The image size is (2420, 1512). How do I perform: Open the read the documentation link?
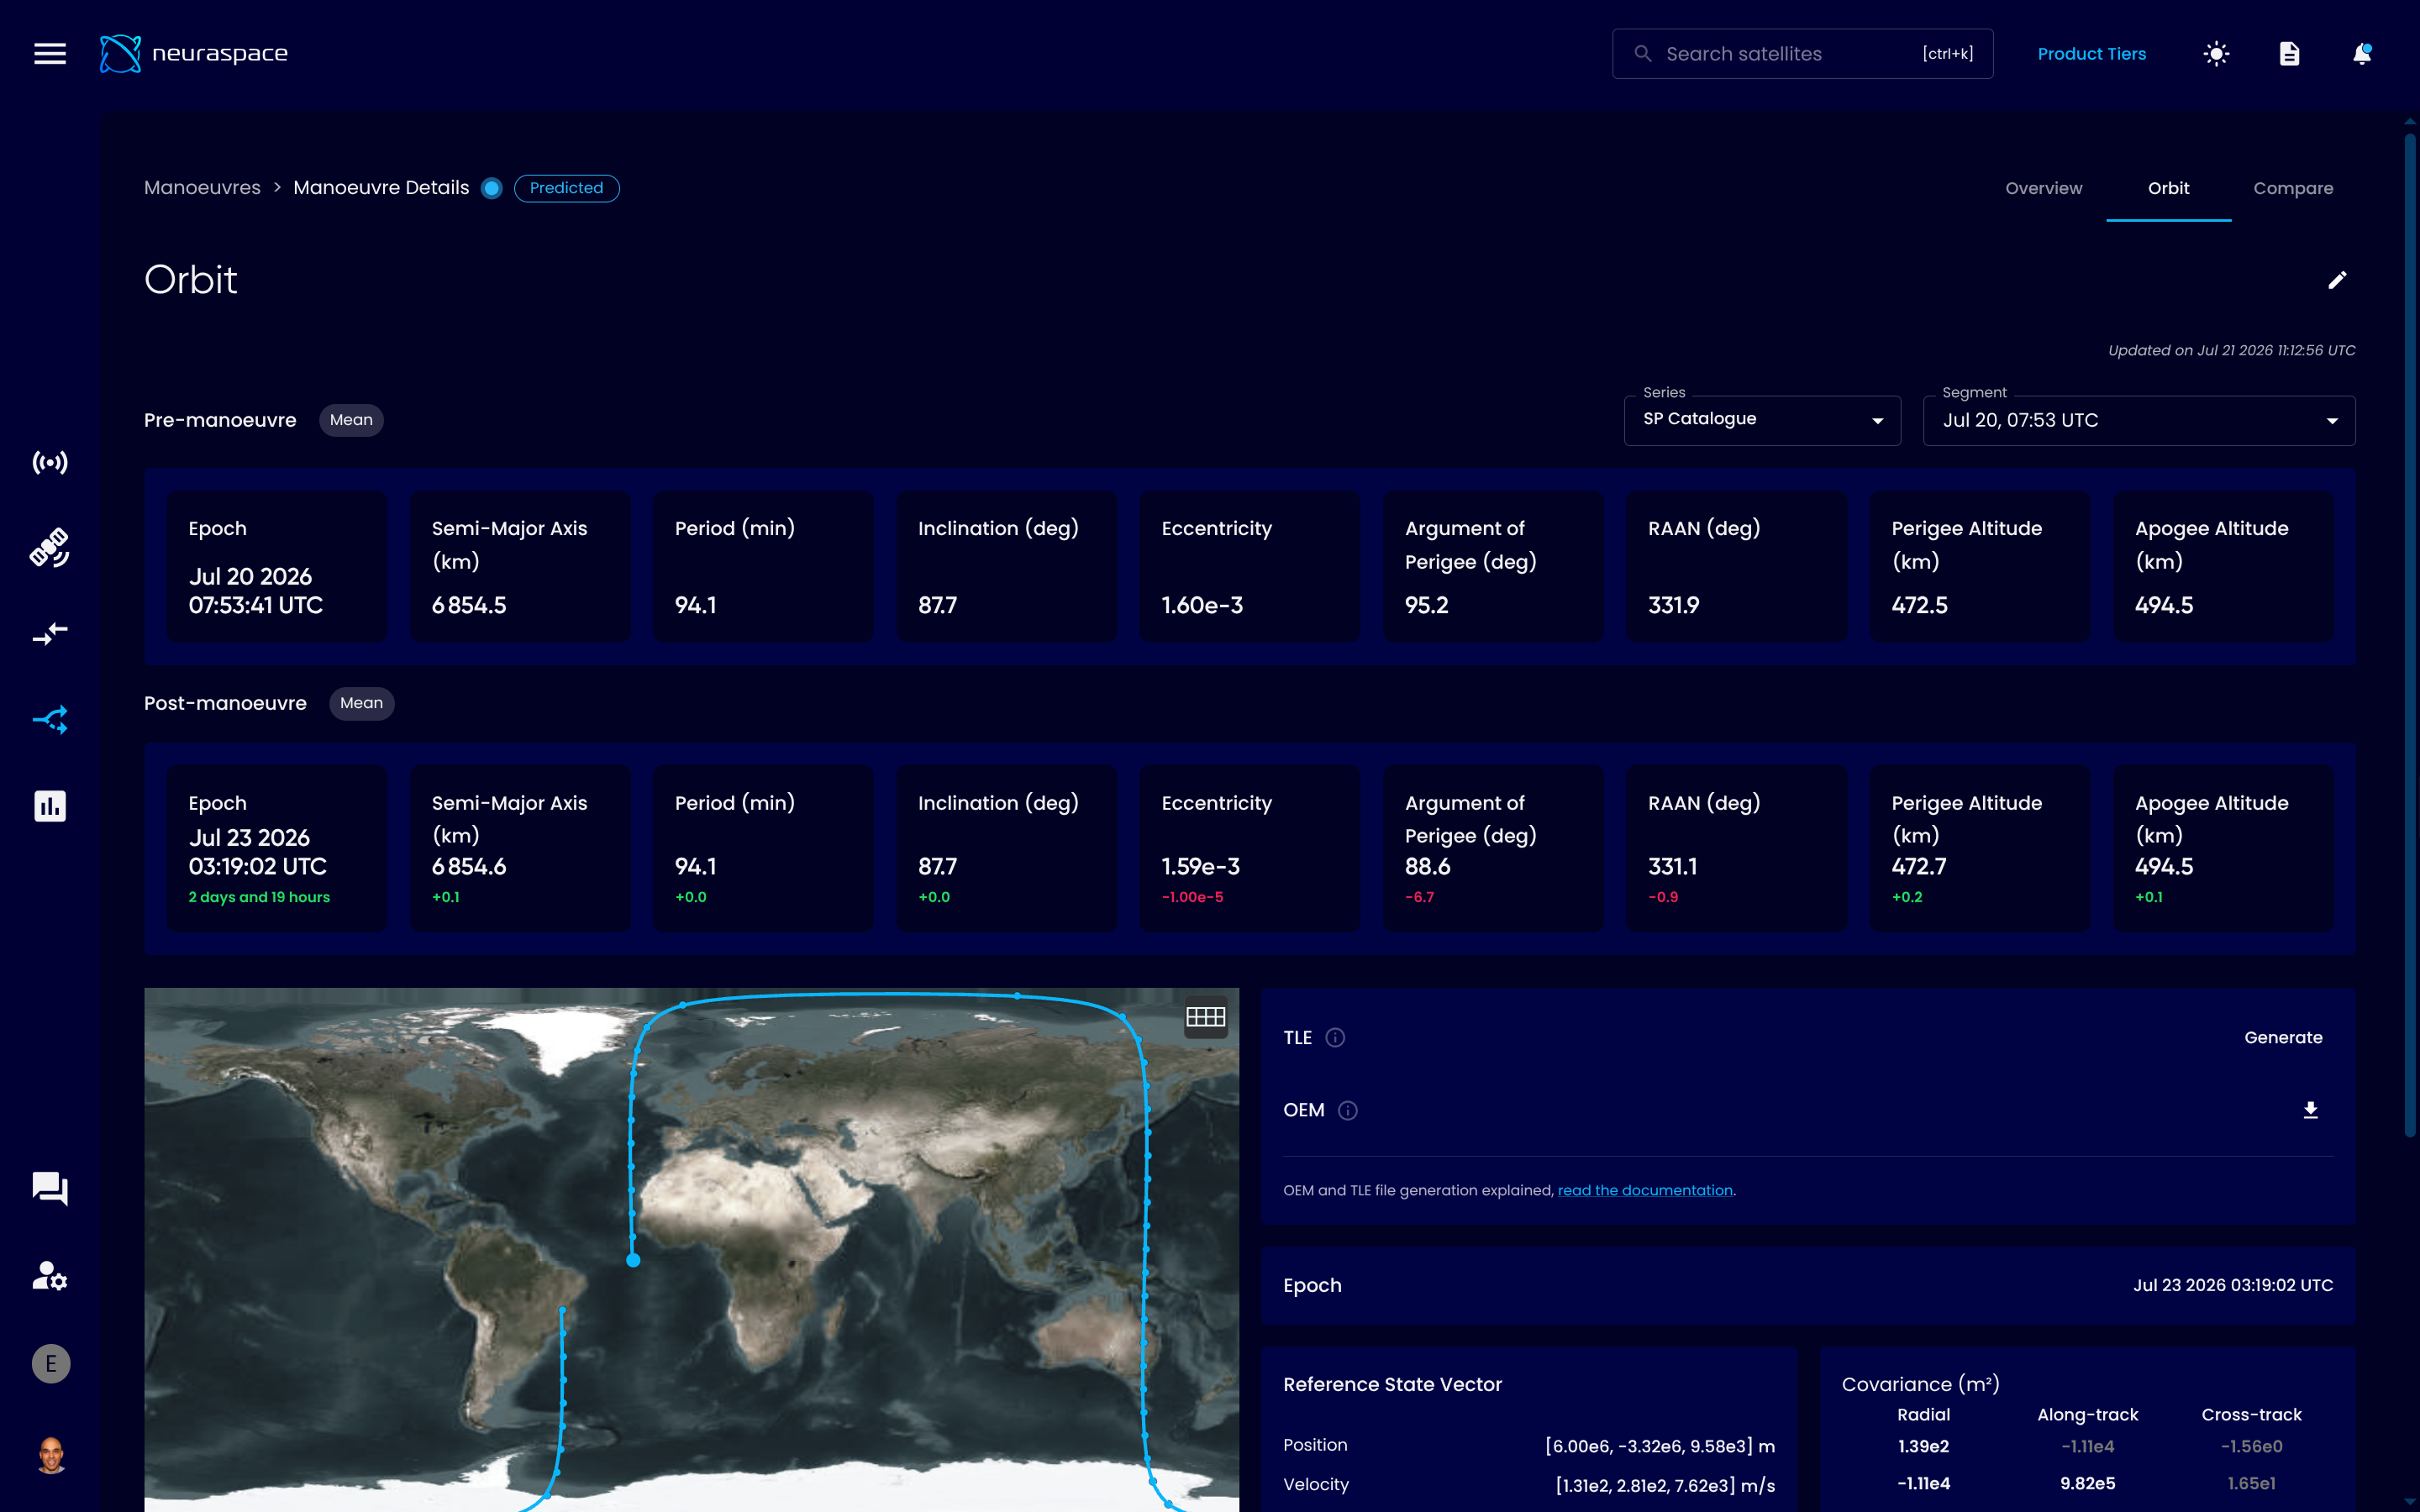pos(1645,1190)
